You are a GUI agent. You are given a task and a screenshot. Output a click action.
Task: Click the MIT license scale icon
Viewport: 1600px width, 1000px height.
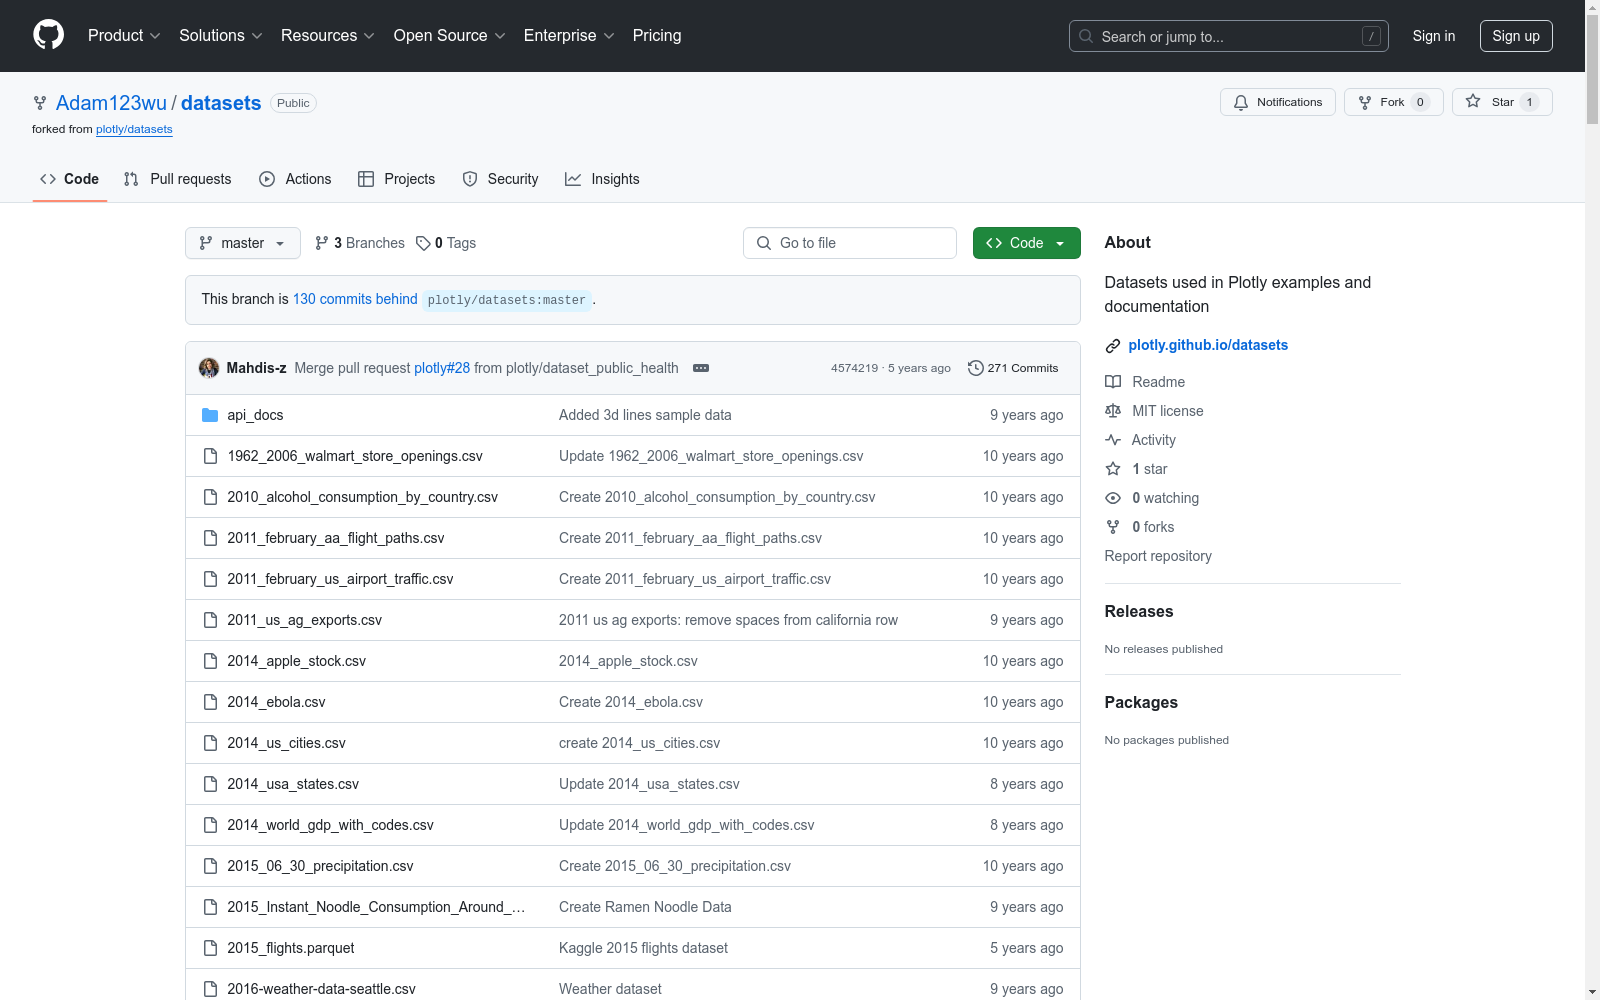pos(1113,411)
